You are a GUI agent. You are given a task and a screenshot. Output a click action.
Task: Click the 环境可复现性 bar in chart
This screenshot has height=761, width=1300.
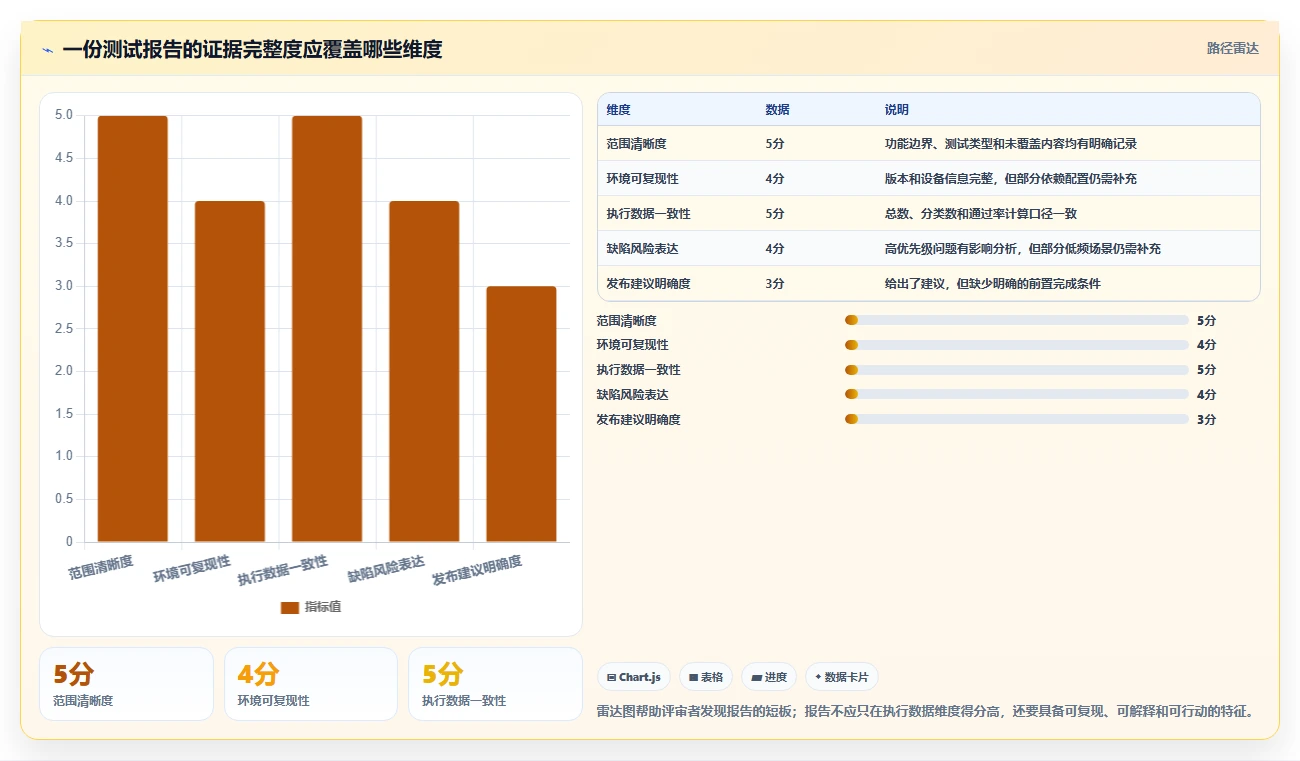click(x=230, y=372)
